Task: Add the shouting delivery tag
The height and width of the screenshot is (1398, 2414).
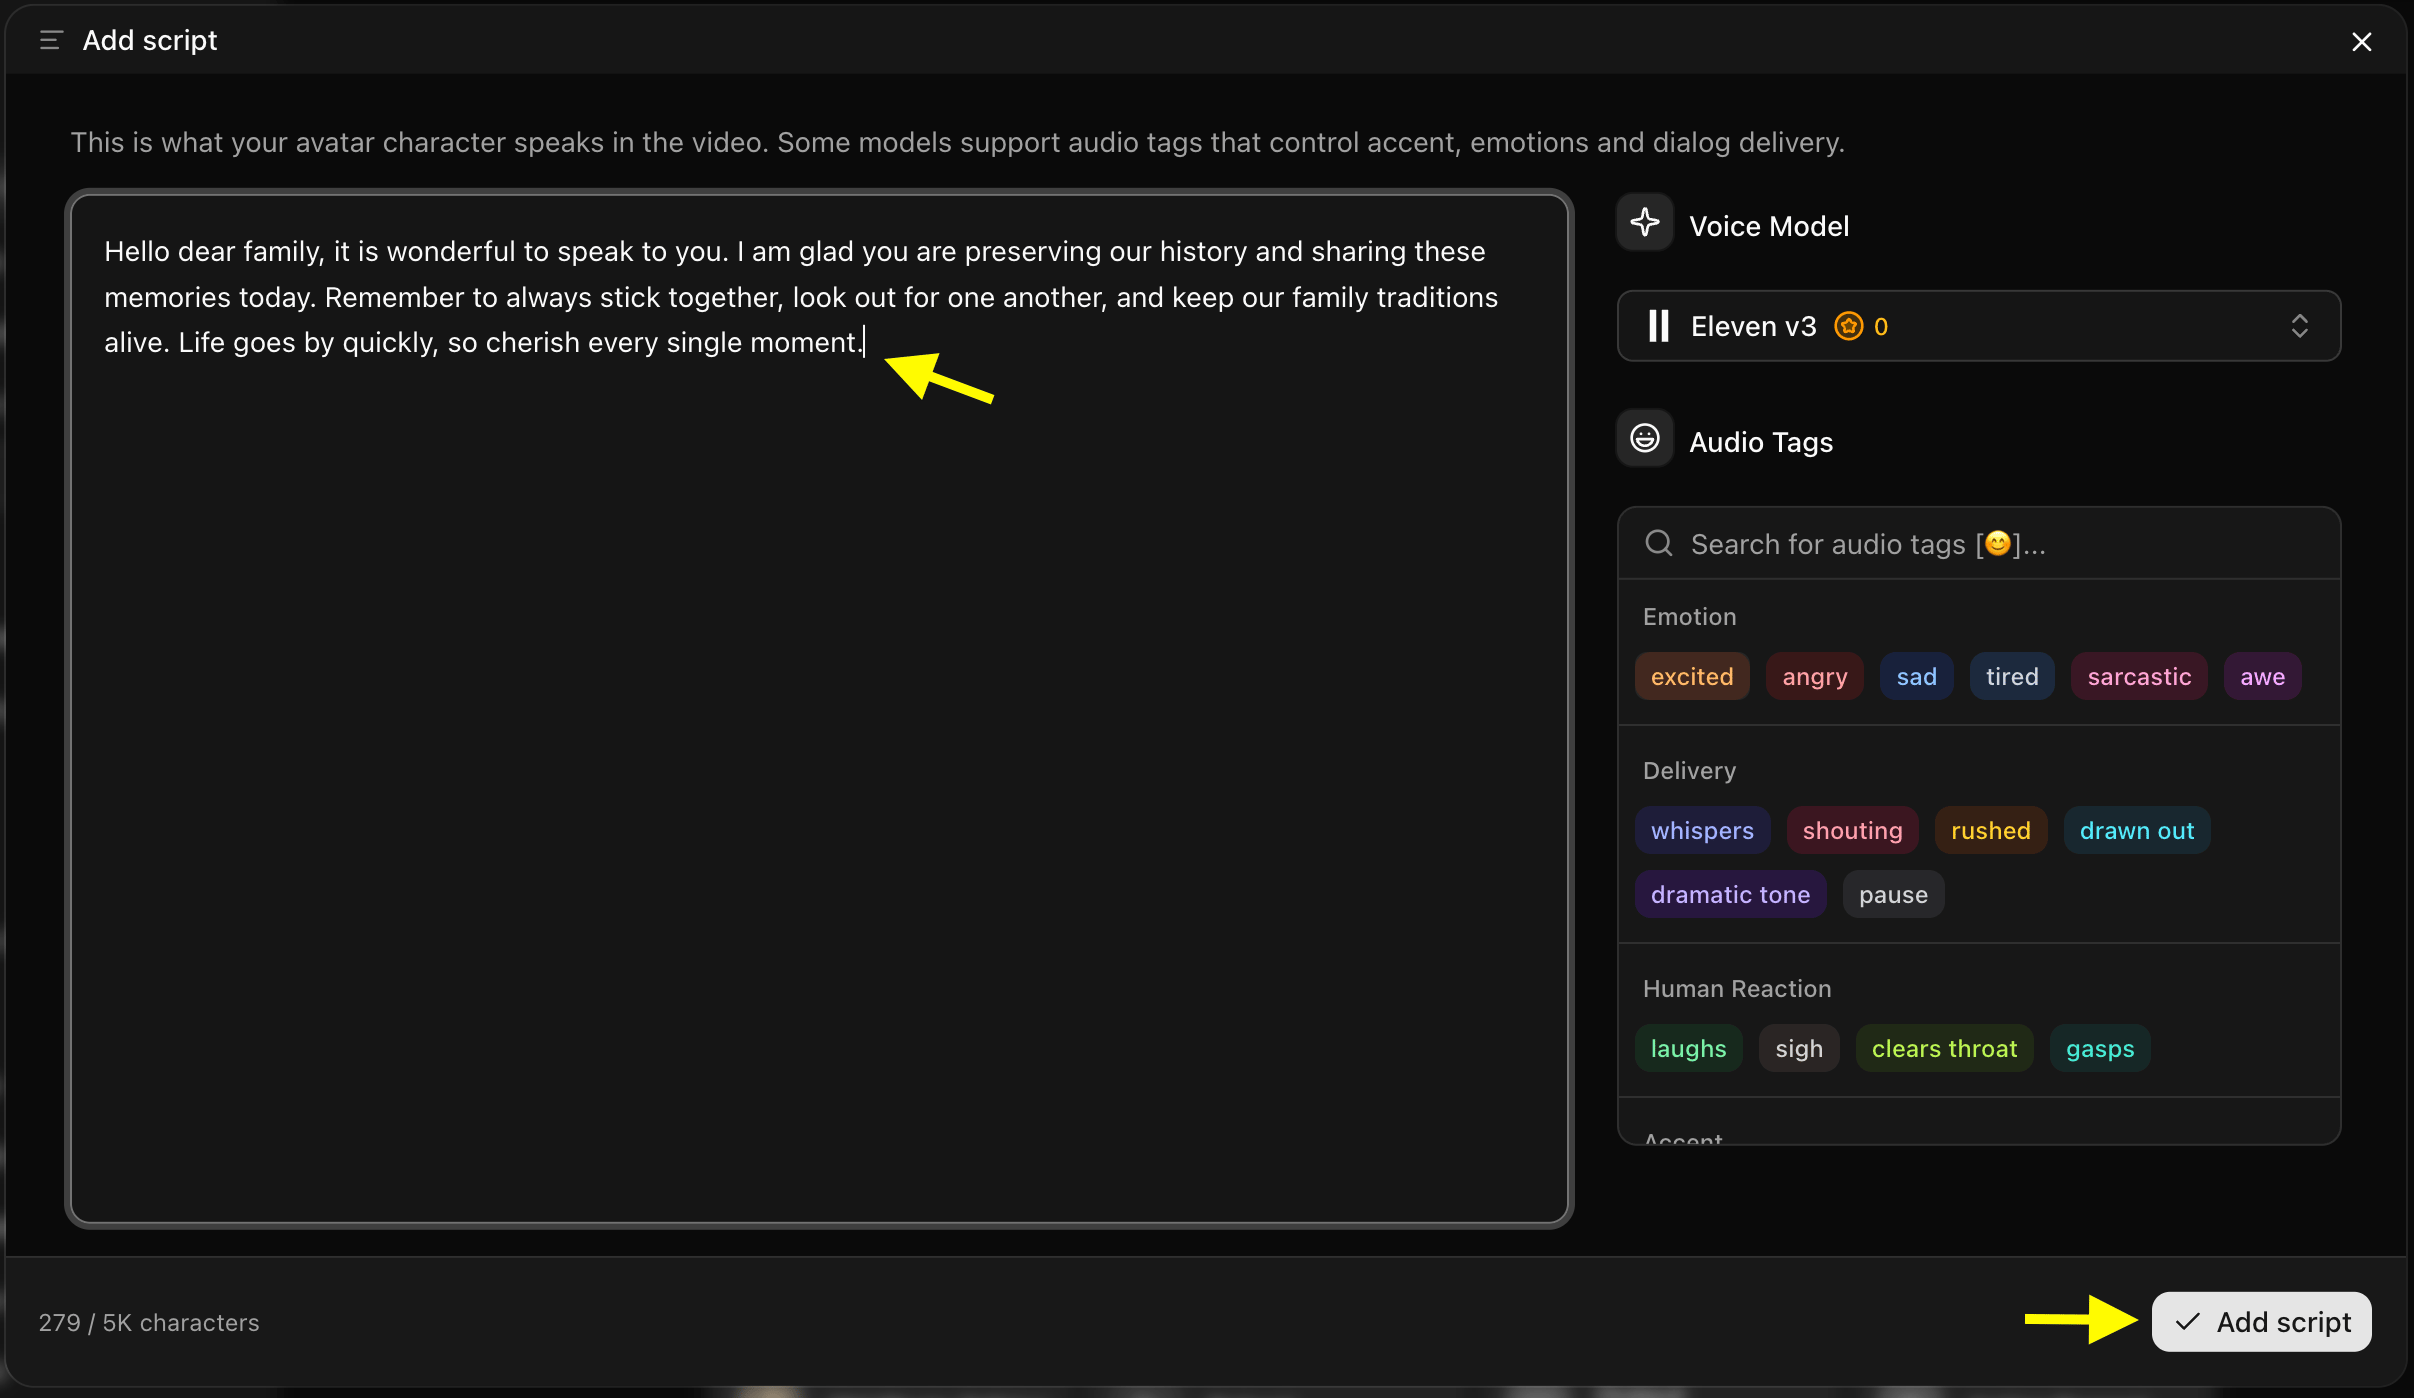Action: tap(1852, 830)
